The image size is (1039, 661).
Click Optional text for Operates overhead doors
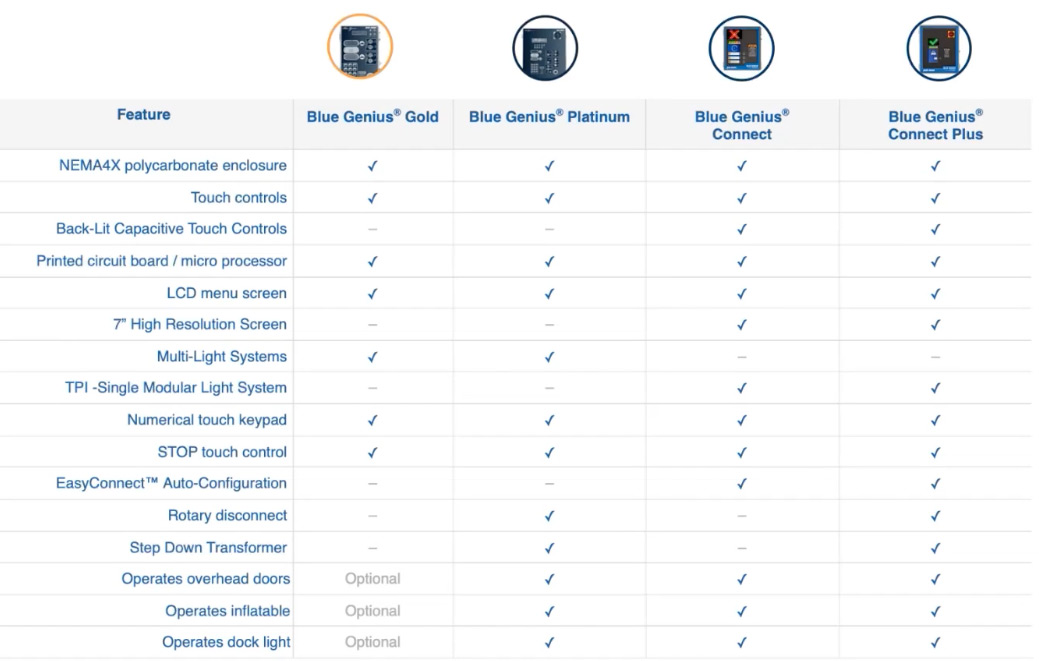[x=372, y=579]
